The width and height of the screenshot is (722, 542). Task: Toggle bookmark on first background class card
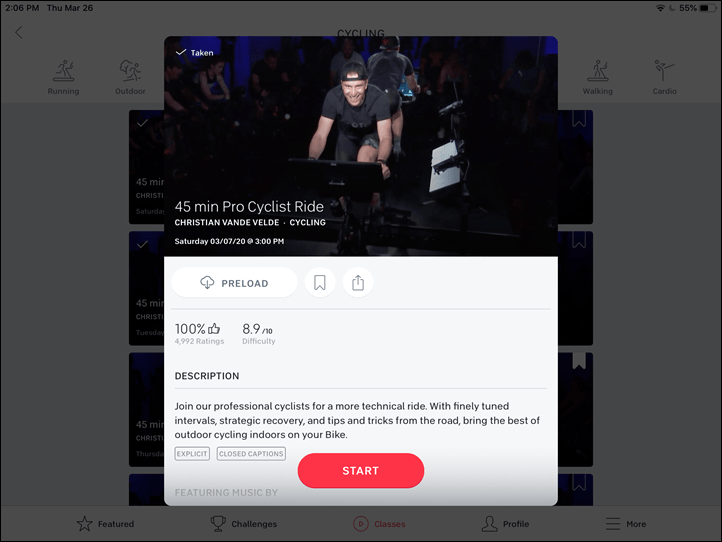pyautogui.click(x=579, y=119)
